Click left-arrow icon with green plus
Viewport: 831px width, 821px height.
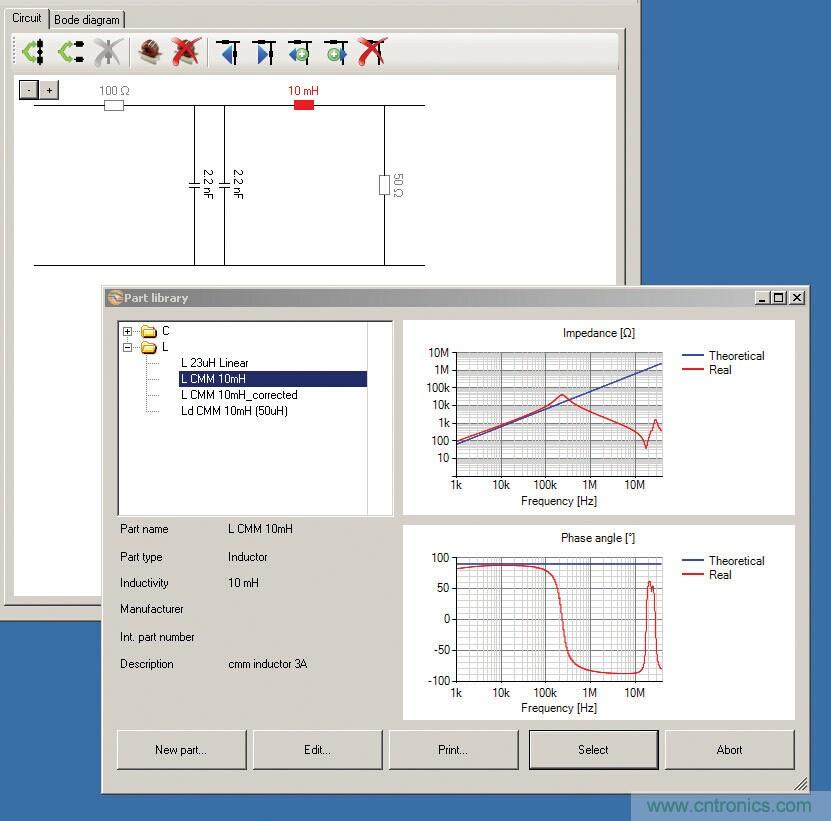click(x=299, y=52)
